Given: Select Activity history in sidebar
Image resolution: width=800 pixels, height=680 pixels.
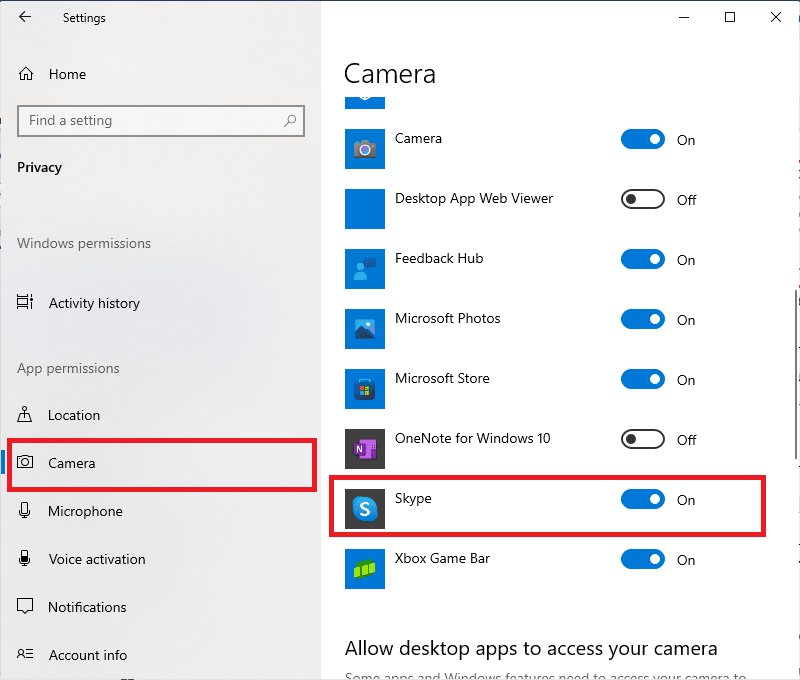Looking at the screenshot, I should pos(94,303).
